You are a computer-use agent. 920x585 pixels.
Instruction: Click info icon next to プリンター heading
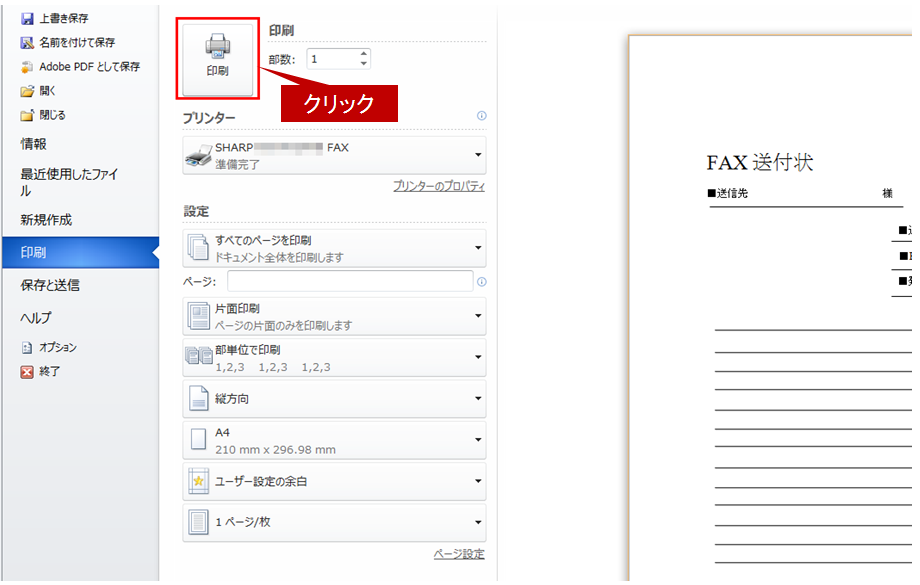(482, 116)
